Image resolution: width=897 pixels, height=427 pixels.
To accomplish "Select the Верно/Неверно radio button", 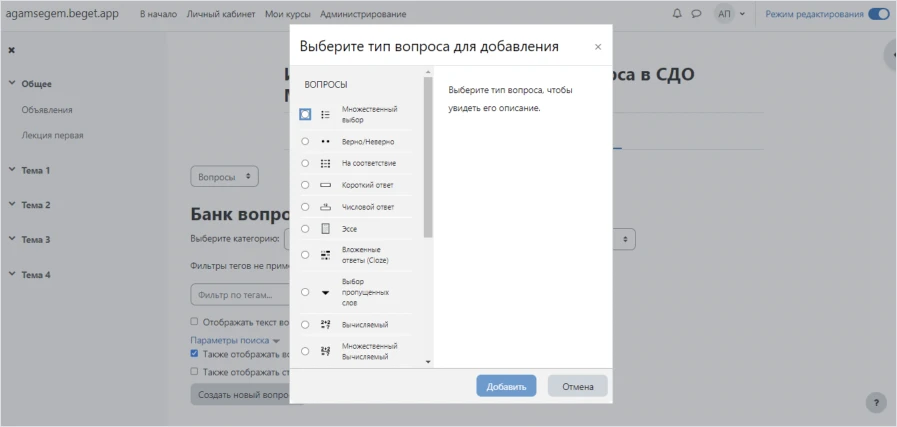I will point(305,141).
